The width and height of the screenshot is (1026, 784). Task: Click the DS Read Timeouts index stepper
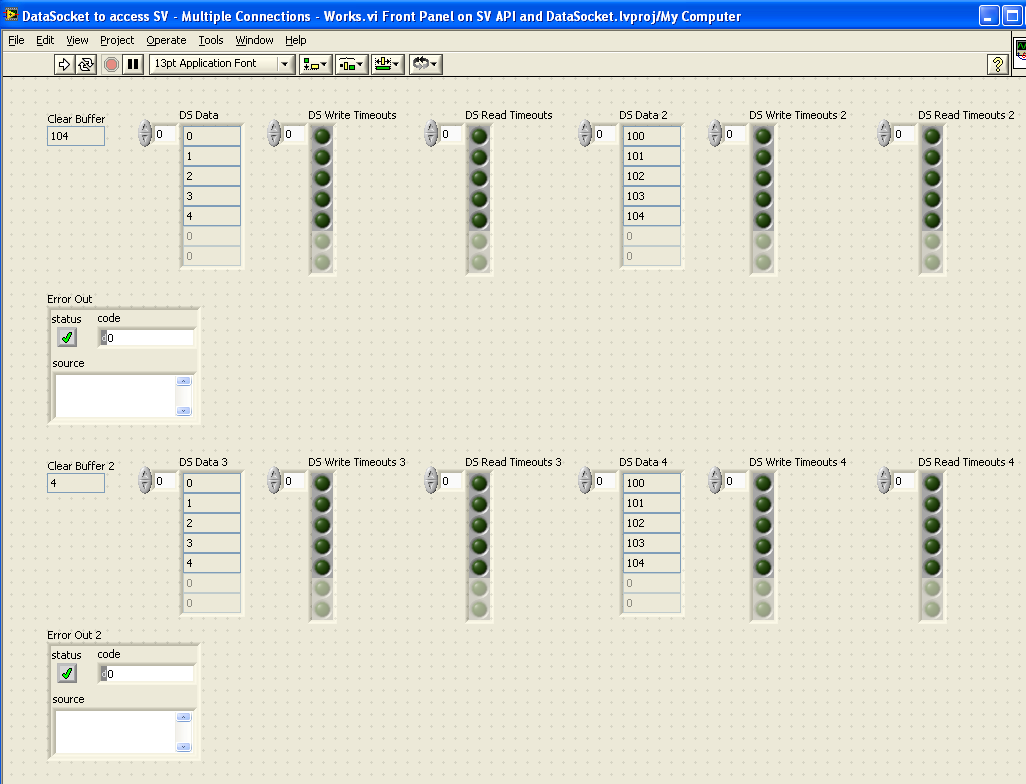431,134
